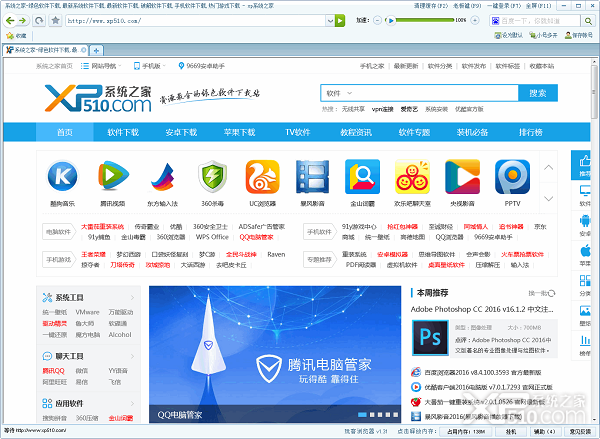Screen dimensions: 600x439
Task: Open the 金山词霸 app icon
Action: tap(362, 176)
